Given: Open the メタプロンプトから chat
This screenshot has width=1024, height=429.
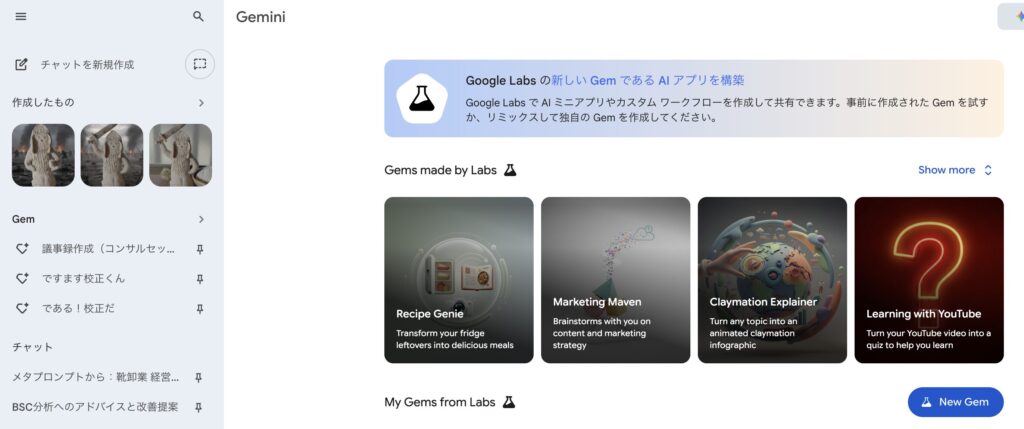Looking at the screenshot, I should (x=95, y=377).
